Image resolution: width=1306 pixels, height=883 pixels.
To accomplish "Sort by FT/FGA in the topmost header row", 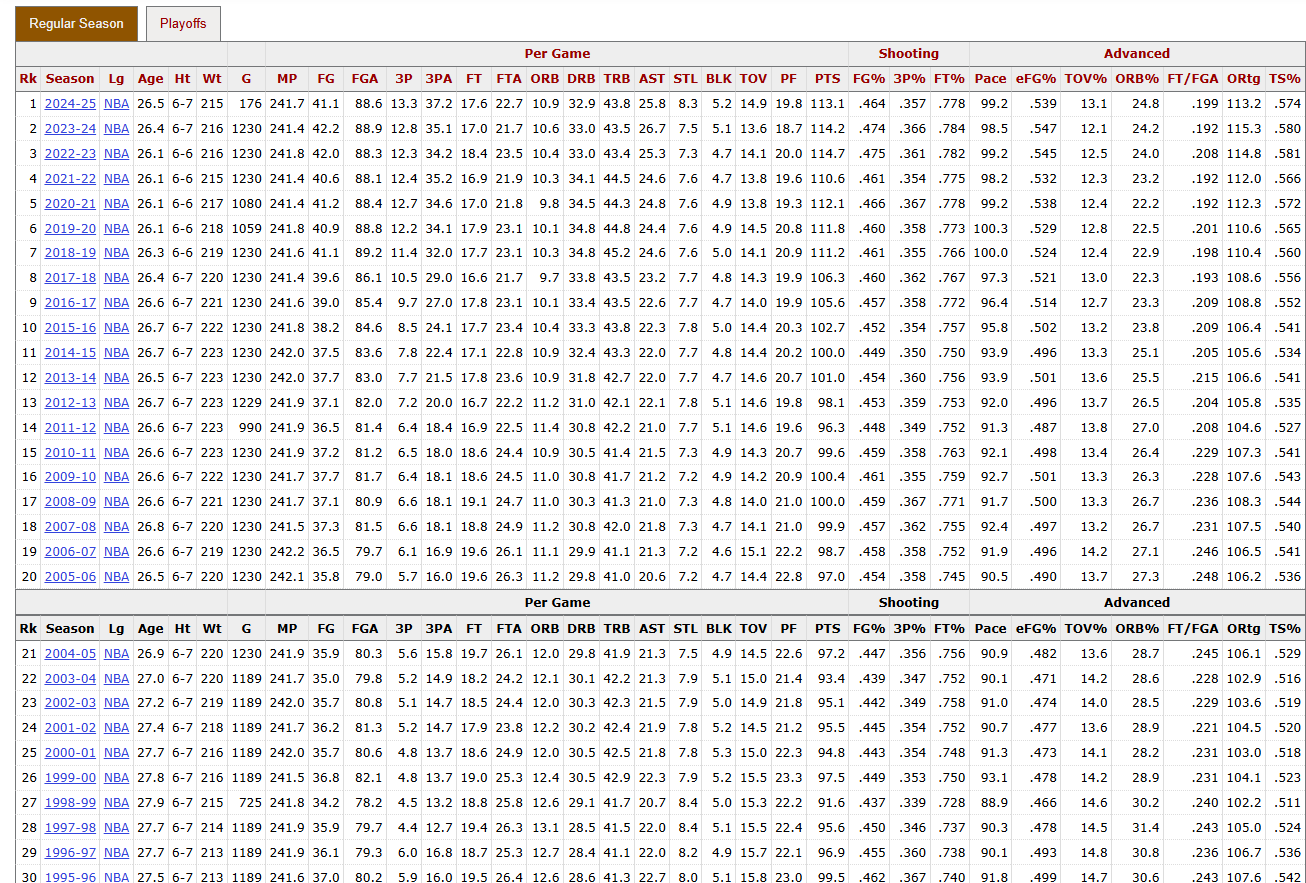I will coord(1192,79).
